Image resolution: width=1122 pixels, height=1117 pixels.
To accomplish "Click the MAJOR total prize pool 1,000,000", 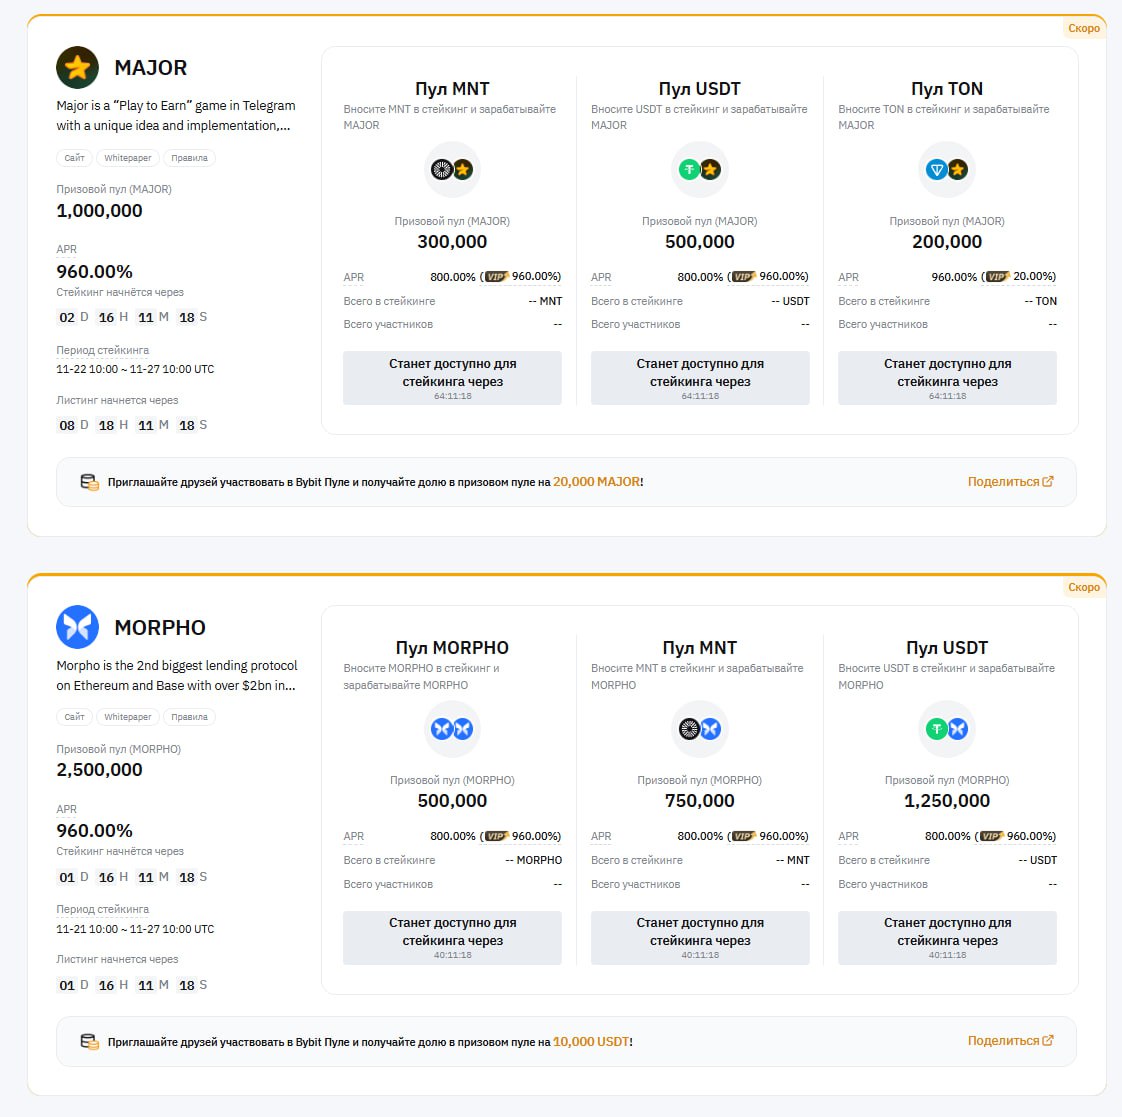I will pyautogui.click(x=99, y=210).
